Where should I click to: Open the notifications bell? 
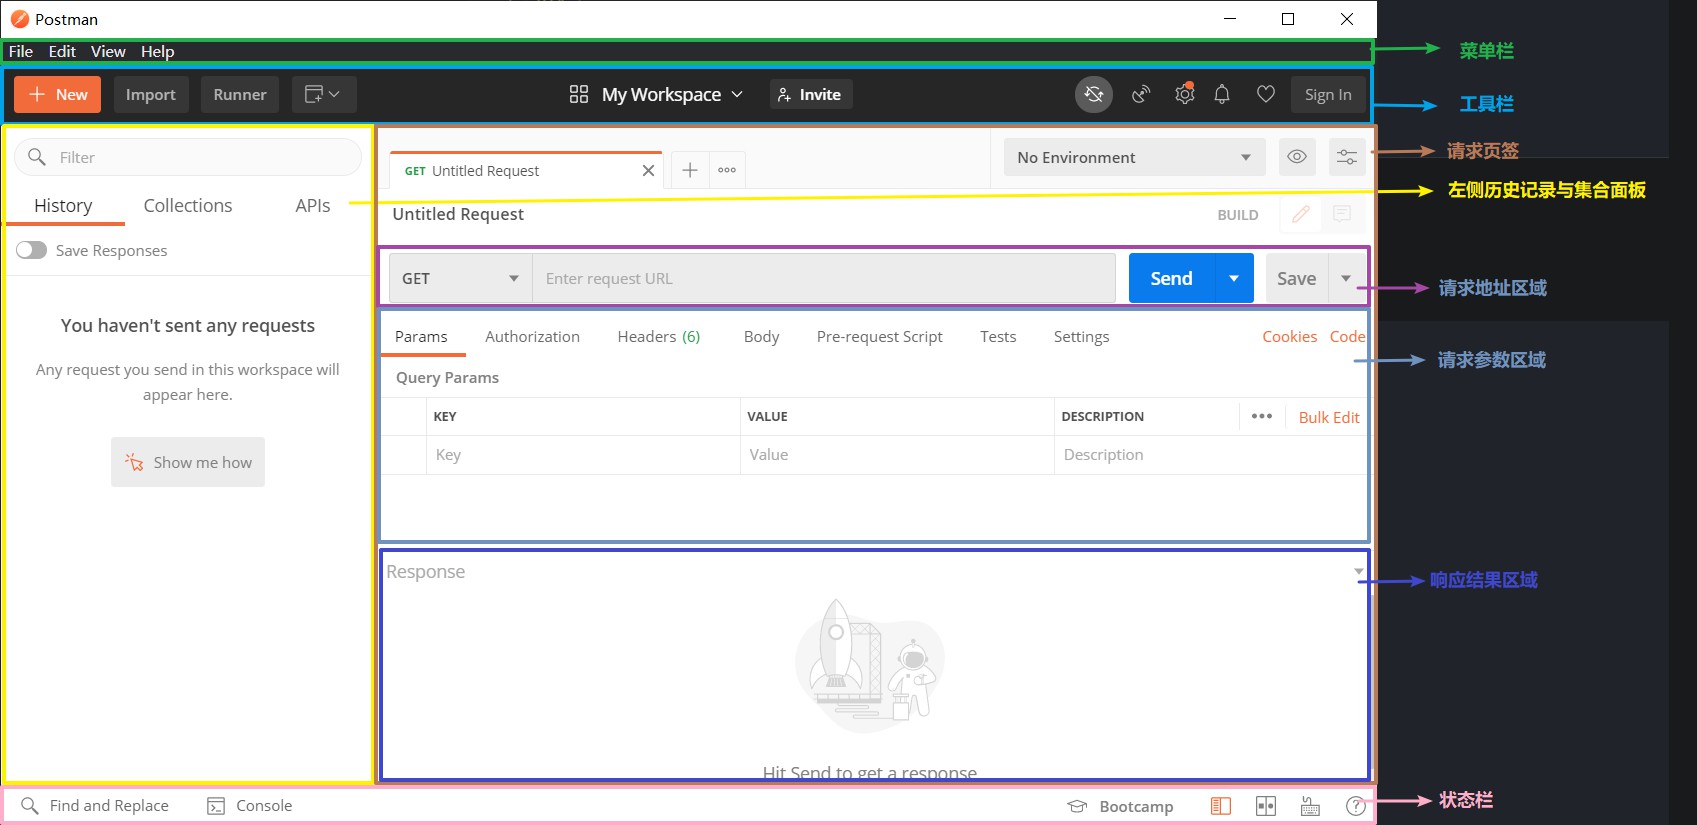[x=1222, y=94]
